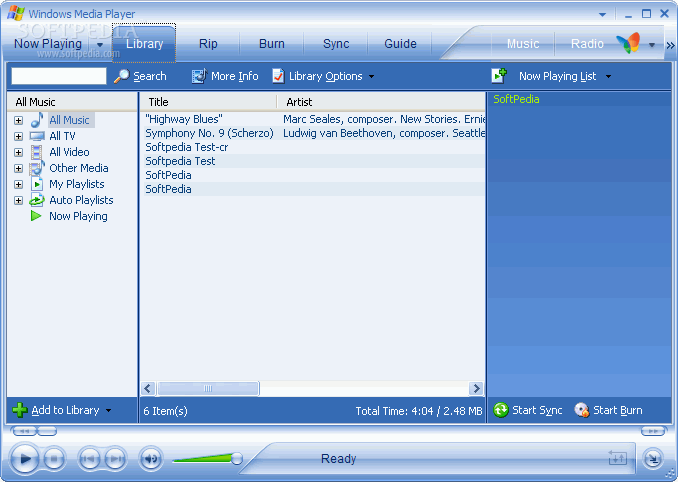Click the horizontal scrollbar right arrow
Image resolution: width=678 pixels, height=482 pixels.
(x=476, y=388)
